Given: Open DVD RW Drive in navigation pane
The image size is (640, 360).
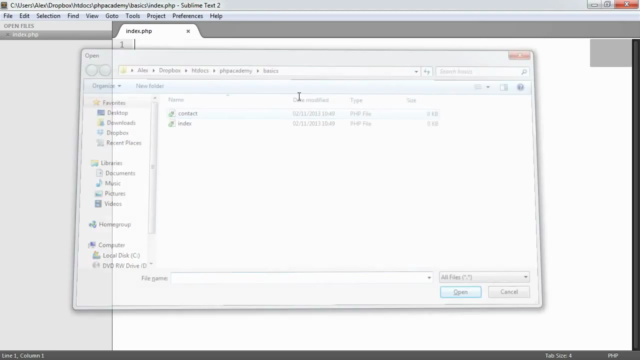Looking at the screenshot, I should point(124,266).
